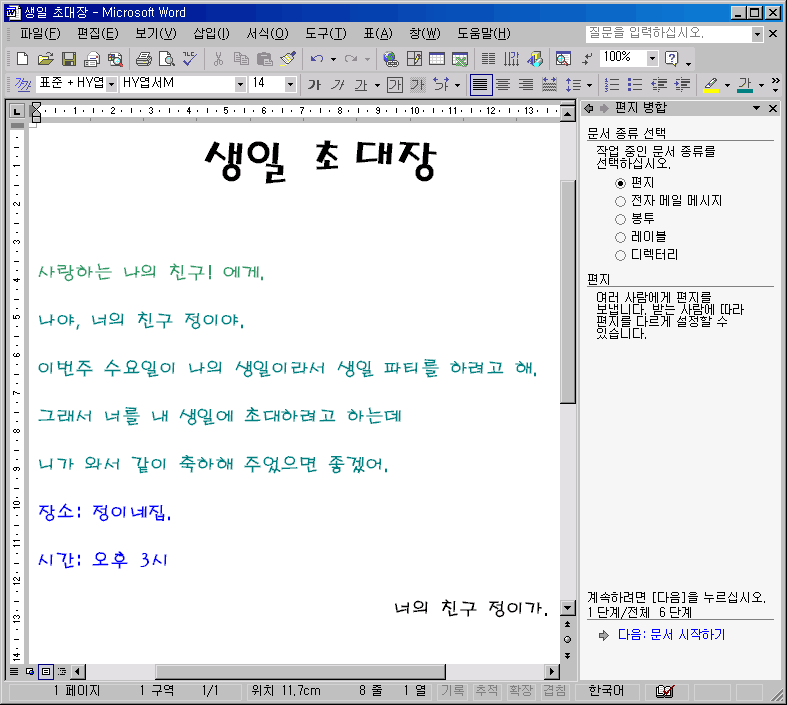Click the New blank document icon
This screenshot has height=705, width=787.
[x=22, y=59]
